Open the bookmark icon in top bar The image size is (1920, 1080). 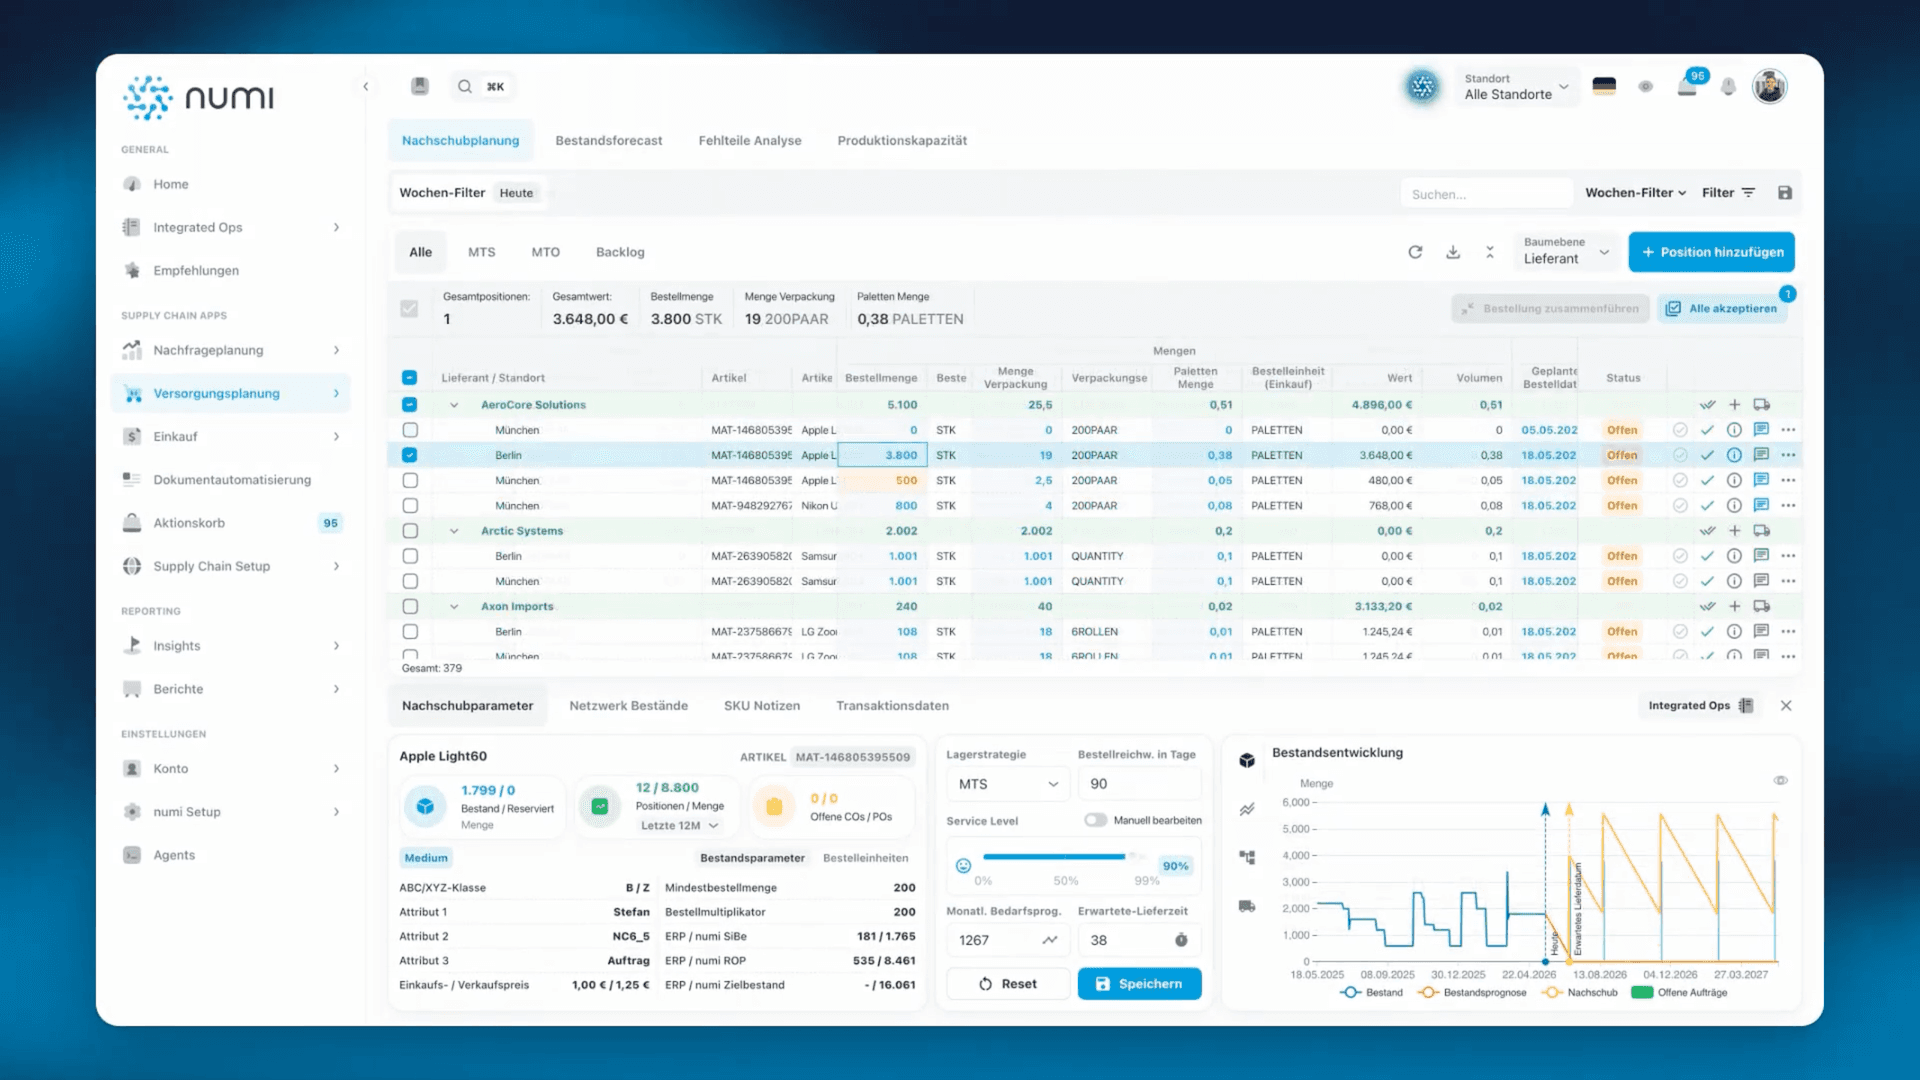coord(420,87)
